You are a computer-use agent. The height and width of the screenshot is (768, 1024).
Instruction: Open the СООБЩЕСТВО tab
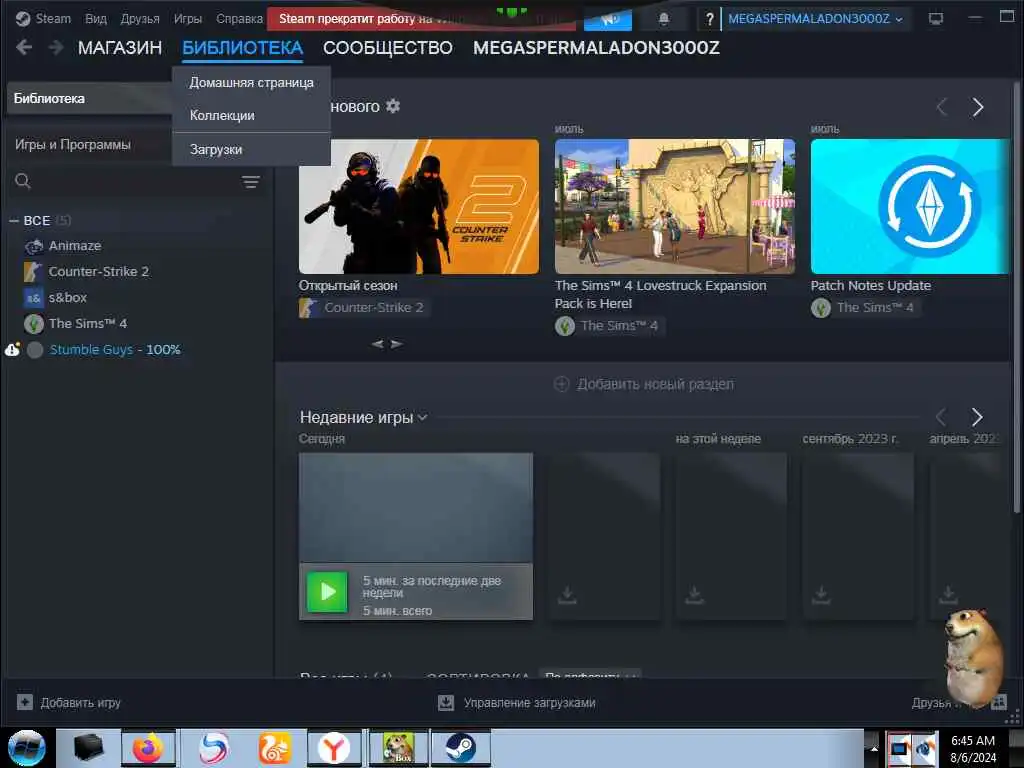coord(387,48)
